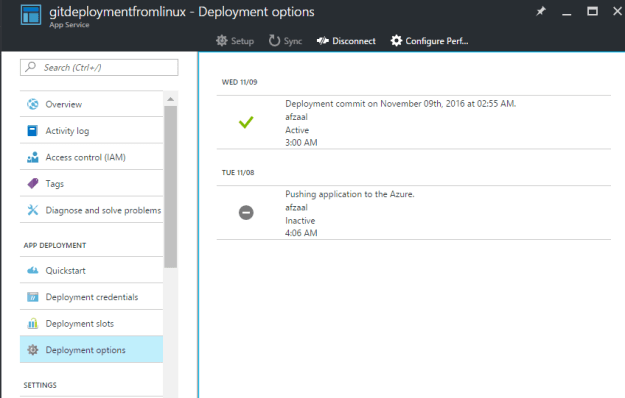Maximize the blade window
625x398 pixels.
coord(592,11)
